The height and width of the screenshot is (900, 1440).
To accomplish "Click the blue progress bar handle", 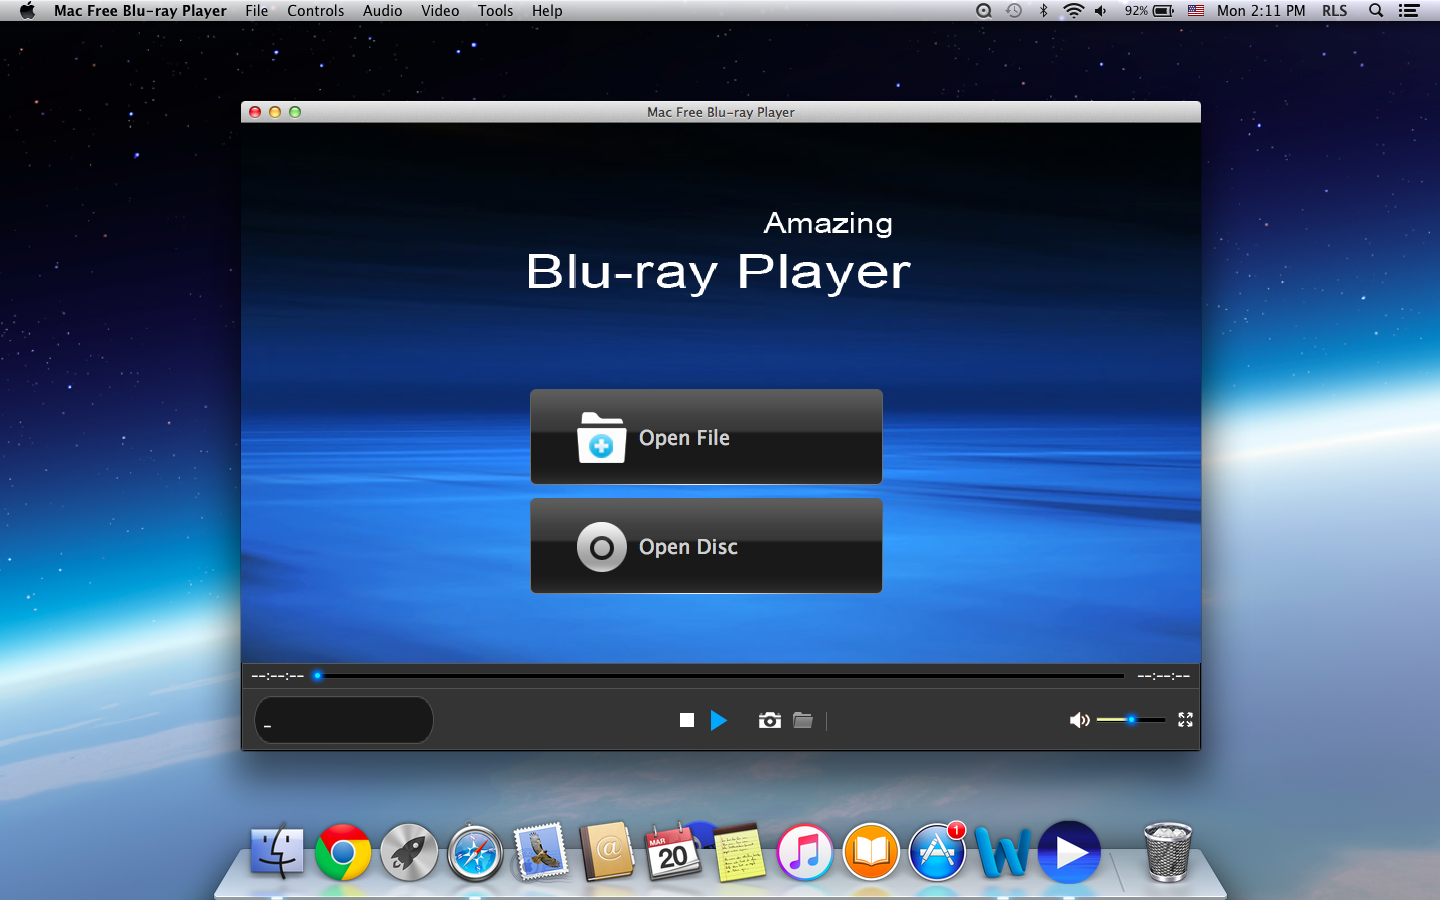I will pyautogui.click(x=317, y=676).
